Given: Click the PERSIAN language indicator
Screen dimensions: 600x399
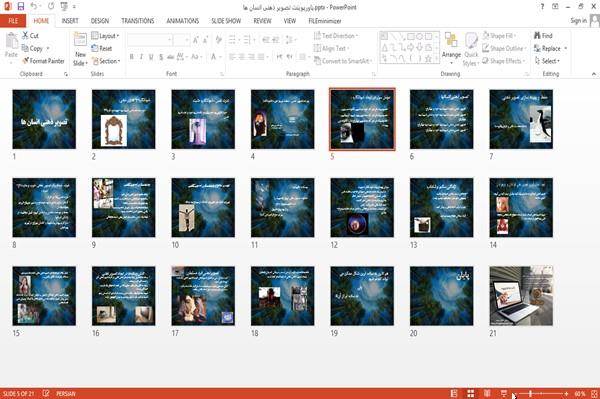Looking at the screenshot, I should [66, 394].
